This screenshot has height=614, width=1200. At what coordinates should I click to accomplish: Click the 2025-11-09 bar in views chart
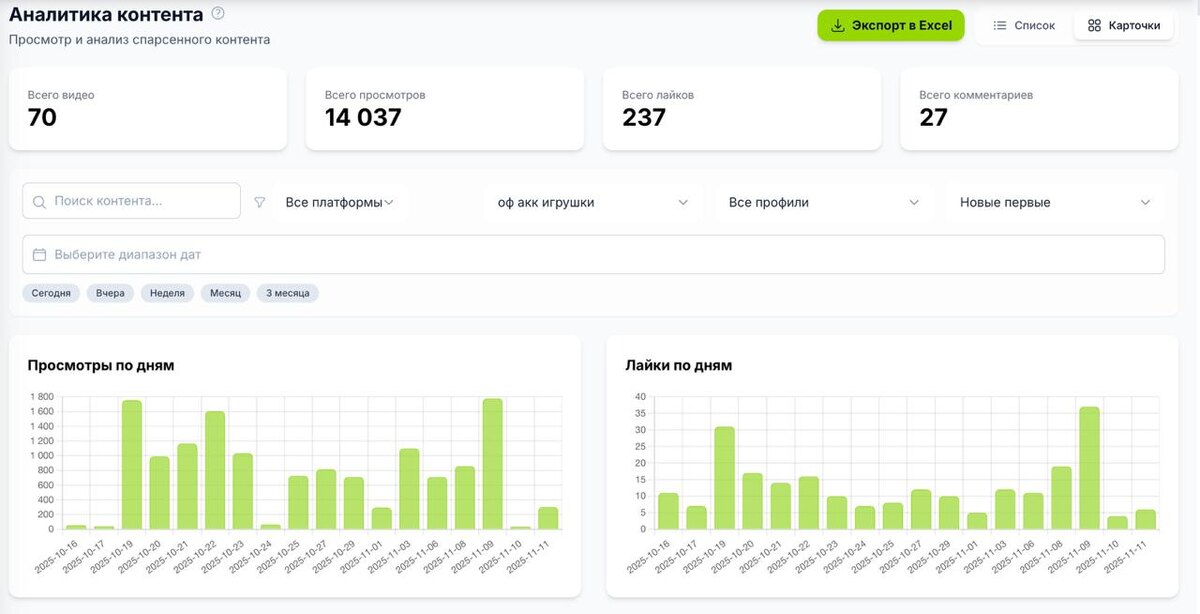[492, 464]
